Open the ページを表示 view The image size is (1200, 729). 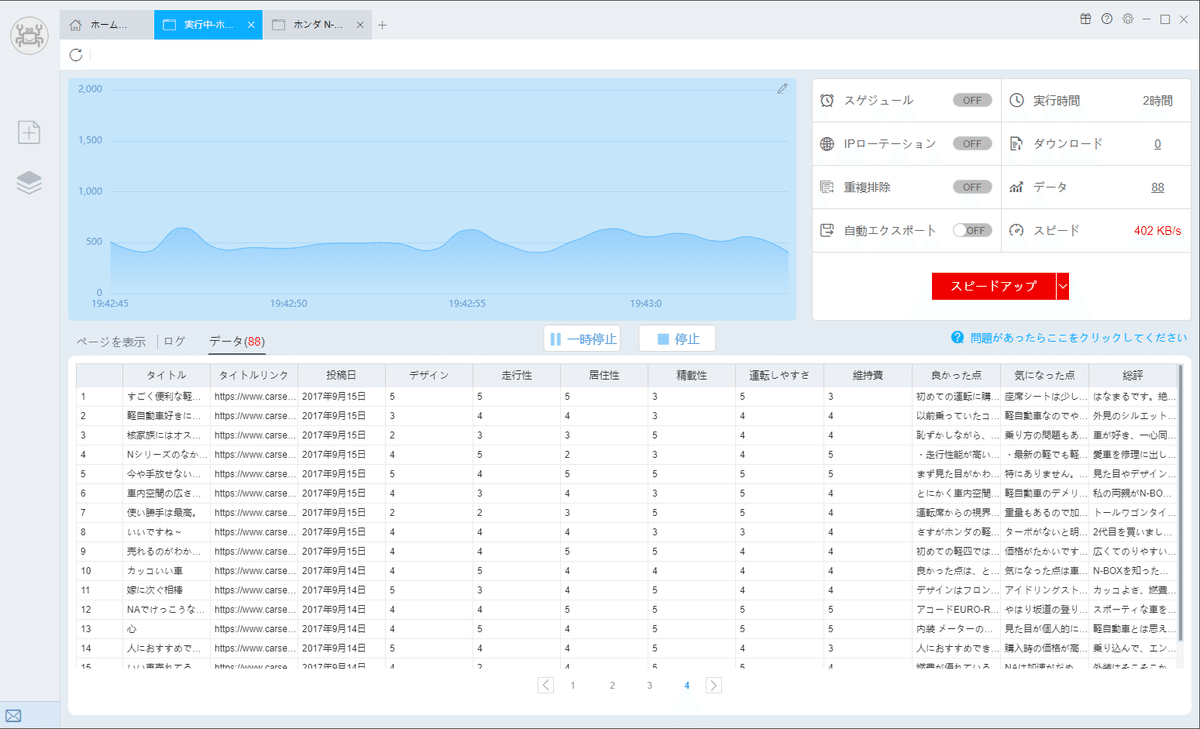pyautogui.click(x=111, y=341)
